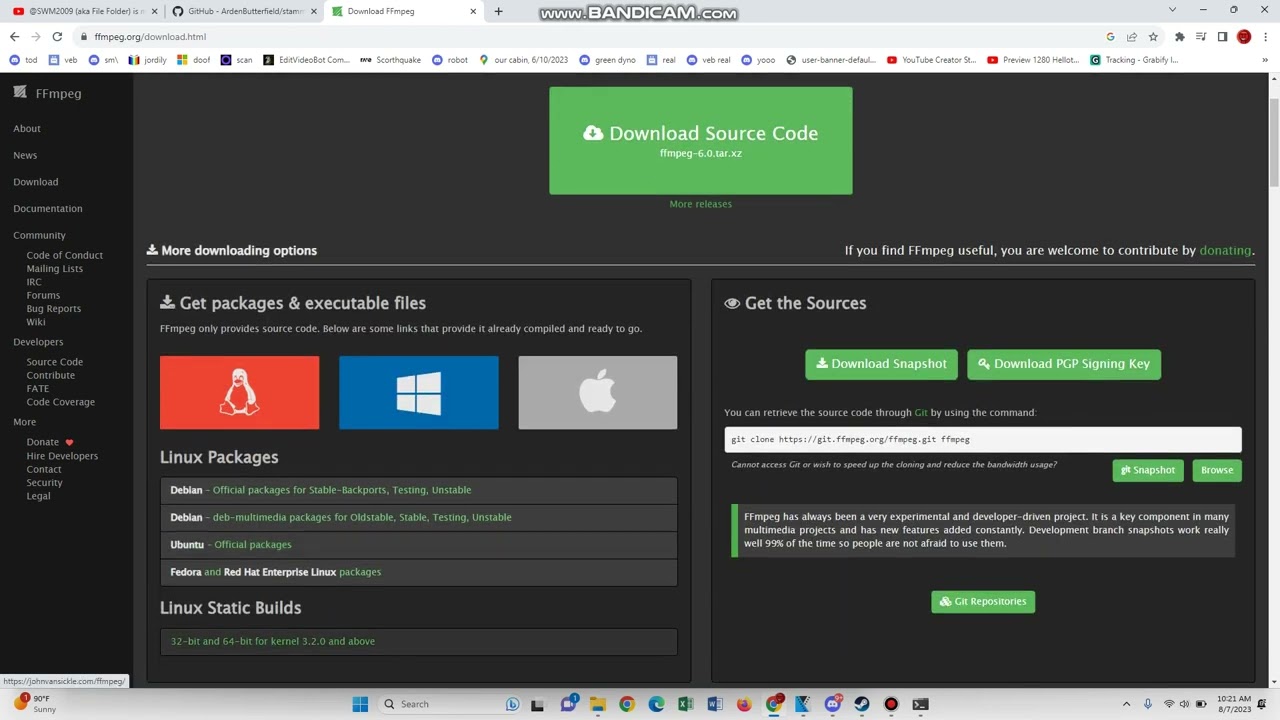
Task: Bookmark this page with the star icon
Action: 1153,37
